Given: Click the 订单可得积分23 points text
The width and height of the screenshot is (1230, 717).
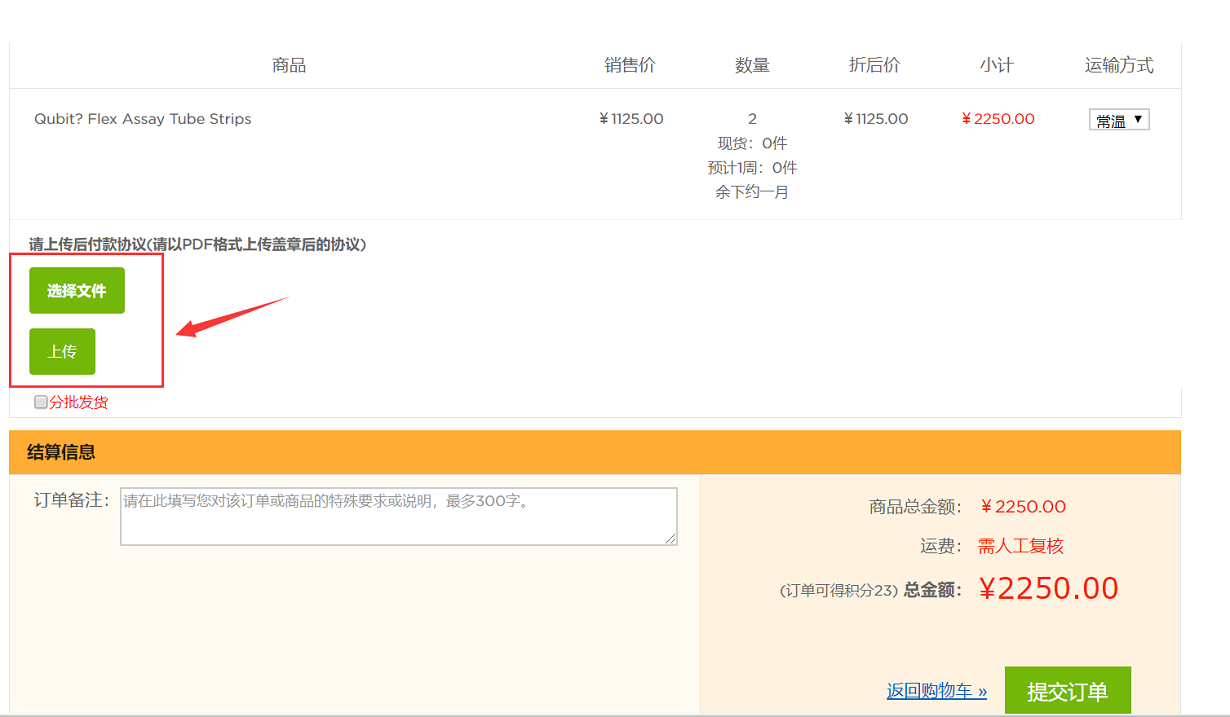Looking at the screenshot, I should 839,591.
